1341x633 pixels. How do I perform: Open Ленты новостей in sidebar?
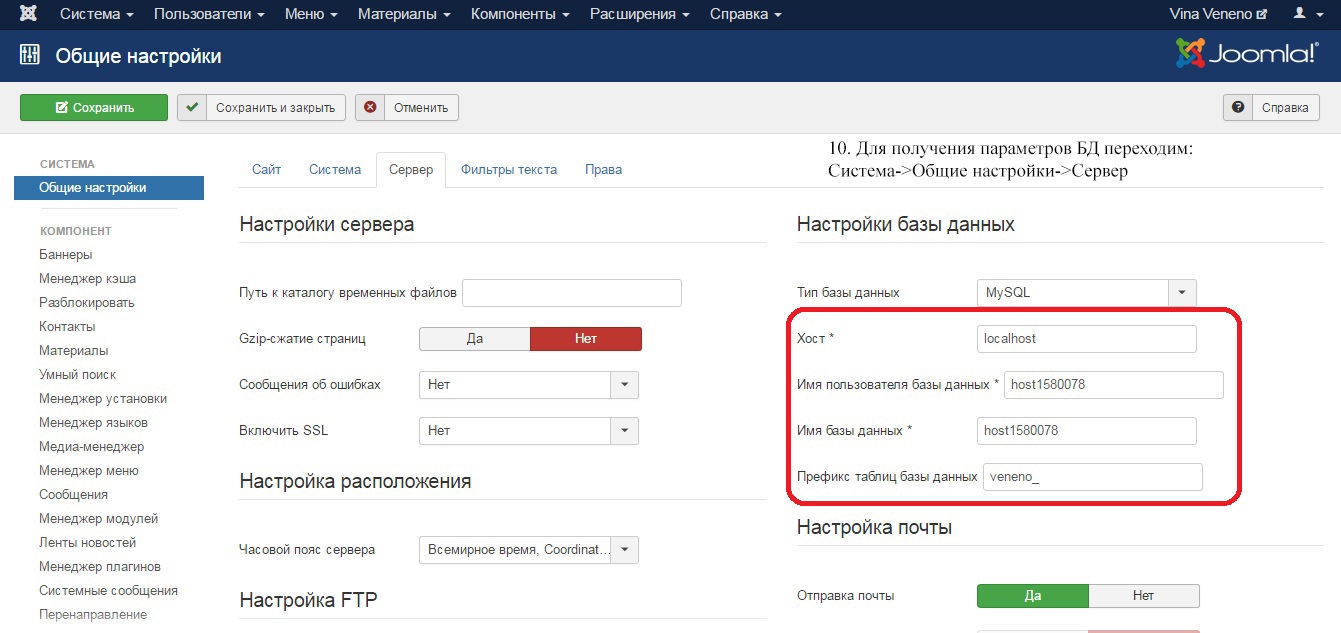pos(88,543)
